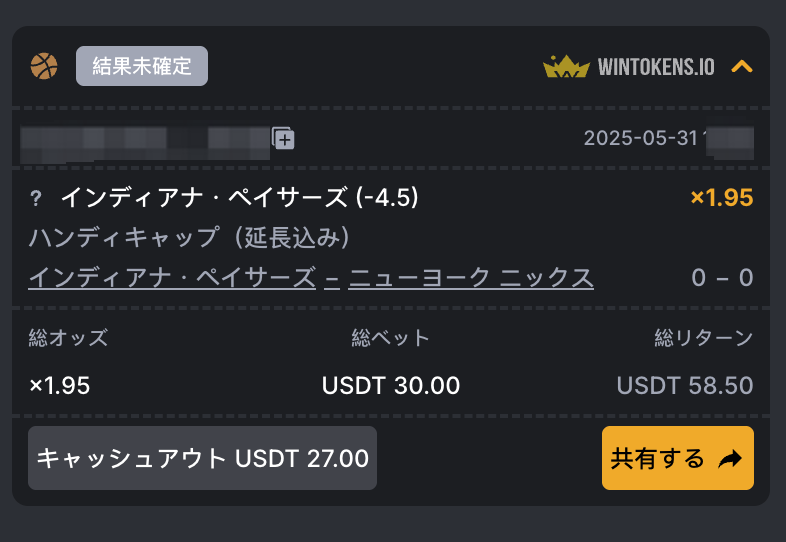The width and height of the screenshot is (786, 542).
Task: Click the blurred bet ID text
Action: click(145, 141)
